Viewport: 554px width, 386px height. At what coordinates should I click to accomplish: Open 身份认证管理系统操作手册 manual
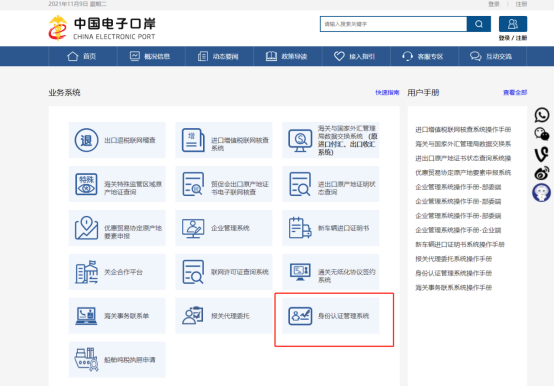pyautogui.click(x=454, y=273)
